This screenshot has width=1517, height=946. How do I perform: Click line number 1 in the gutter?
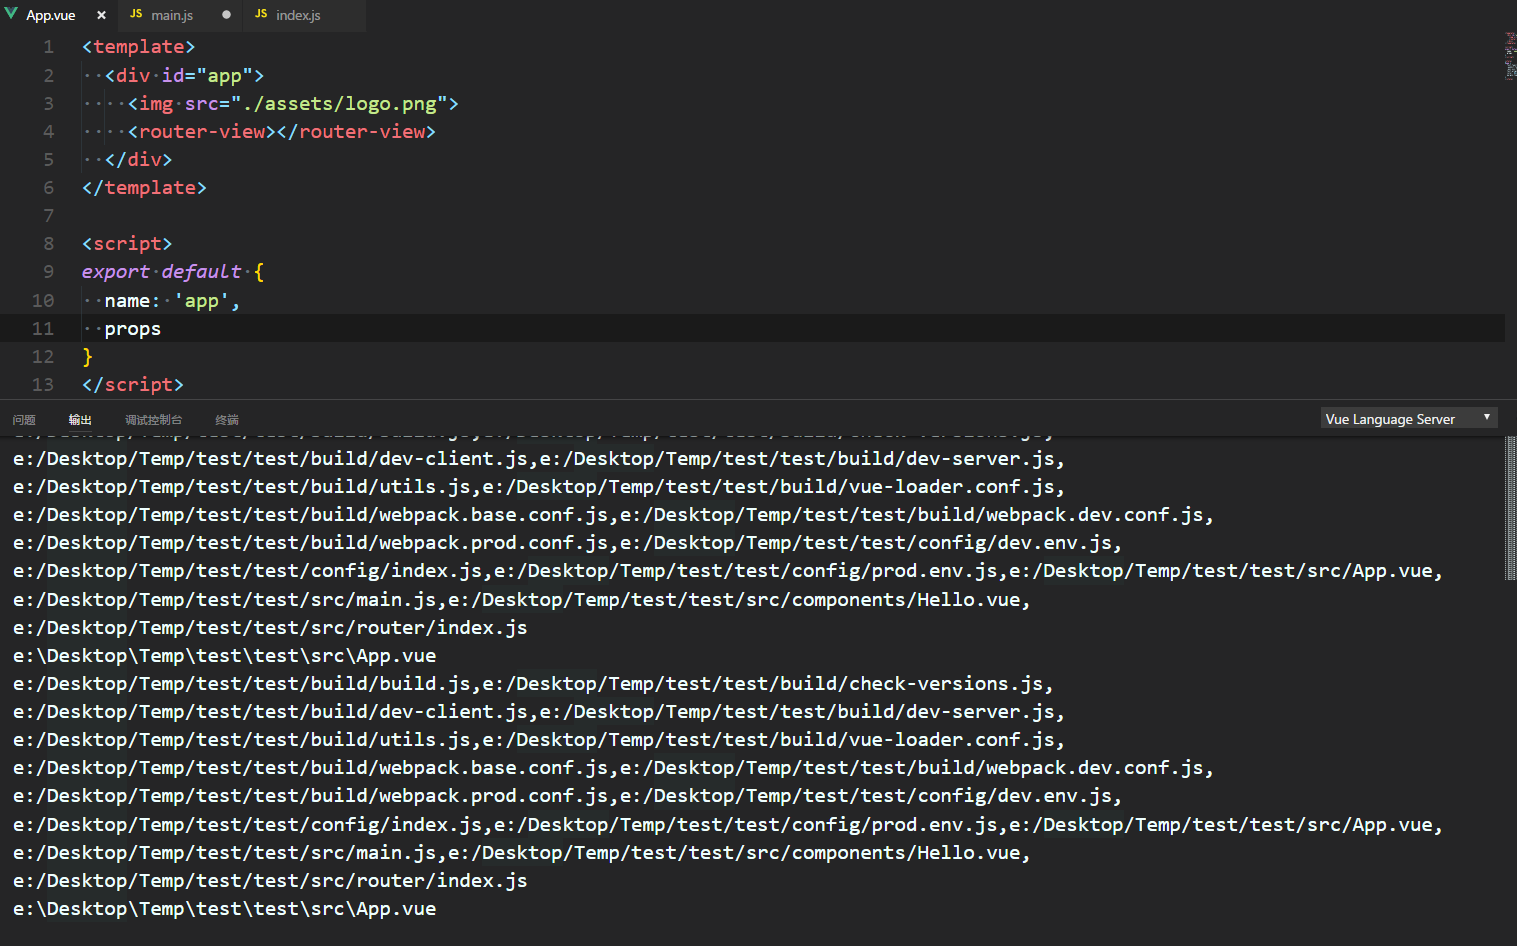49,47
